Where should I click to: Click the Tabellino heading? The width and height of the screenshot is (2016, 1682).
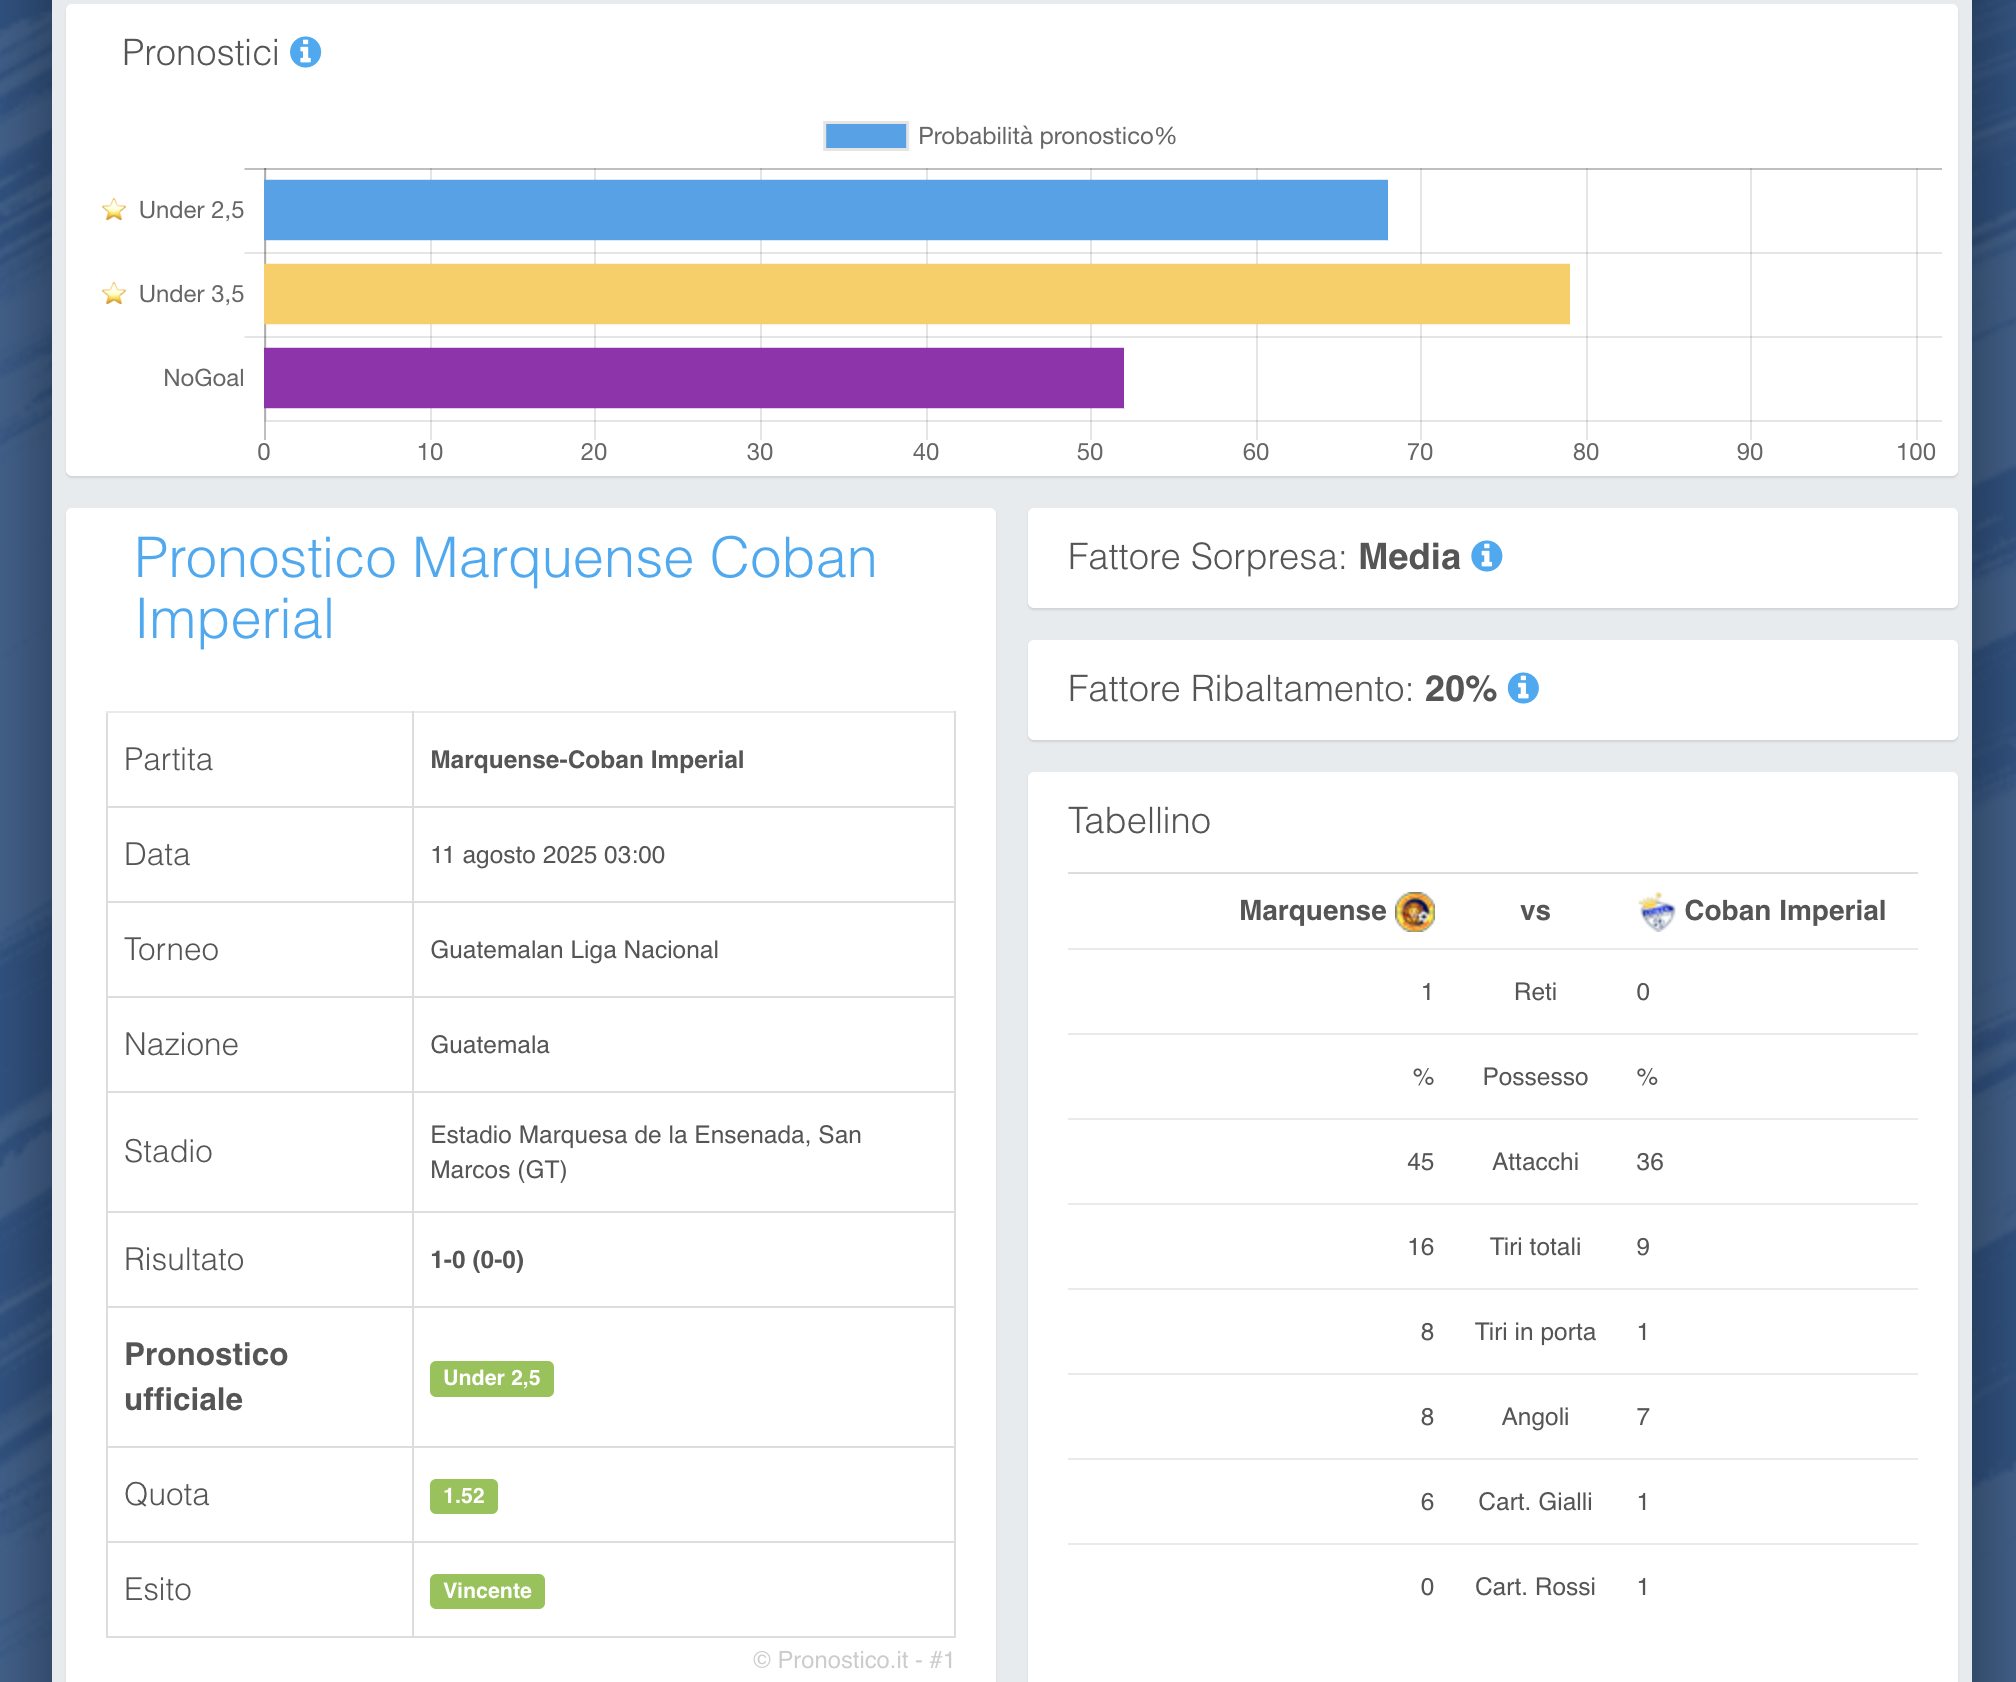pos(1139,821)
